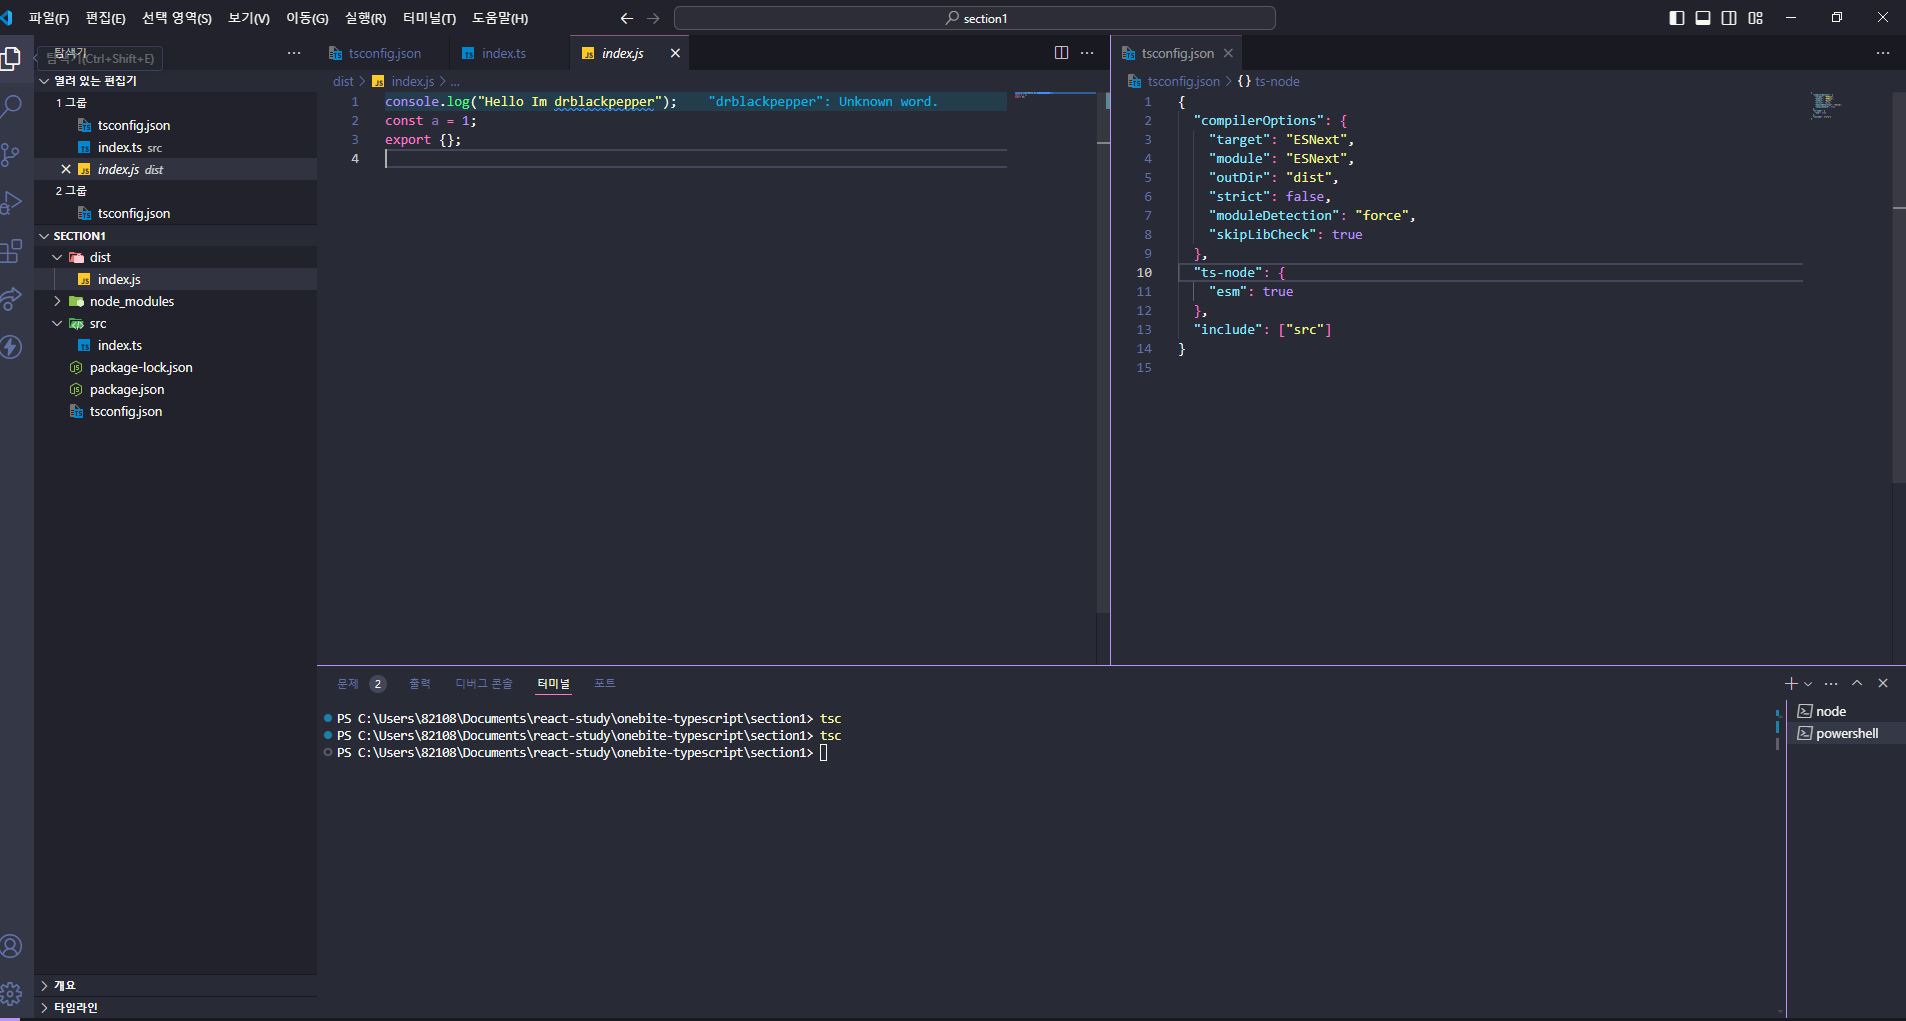Toggle the secondary side bar layout button
1906x1021 pixels.
[1729, 18]
